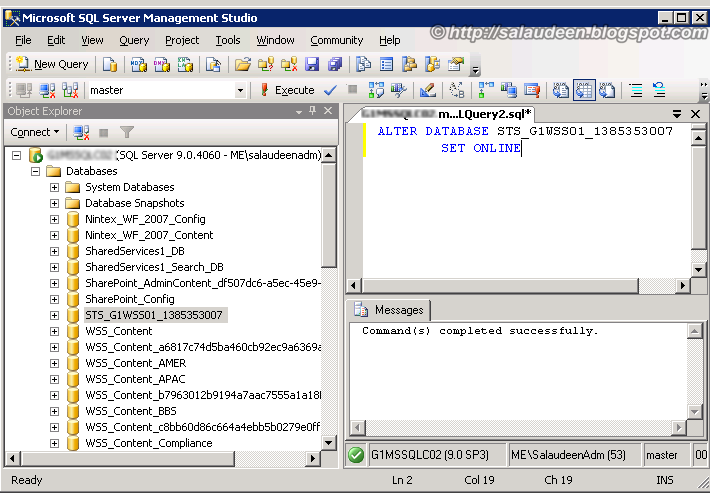Save the current query with disk icon
Image resolution: width=710 pixels, height=493 pixels.
[x=312, y=65]
